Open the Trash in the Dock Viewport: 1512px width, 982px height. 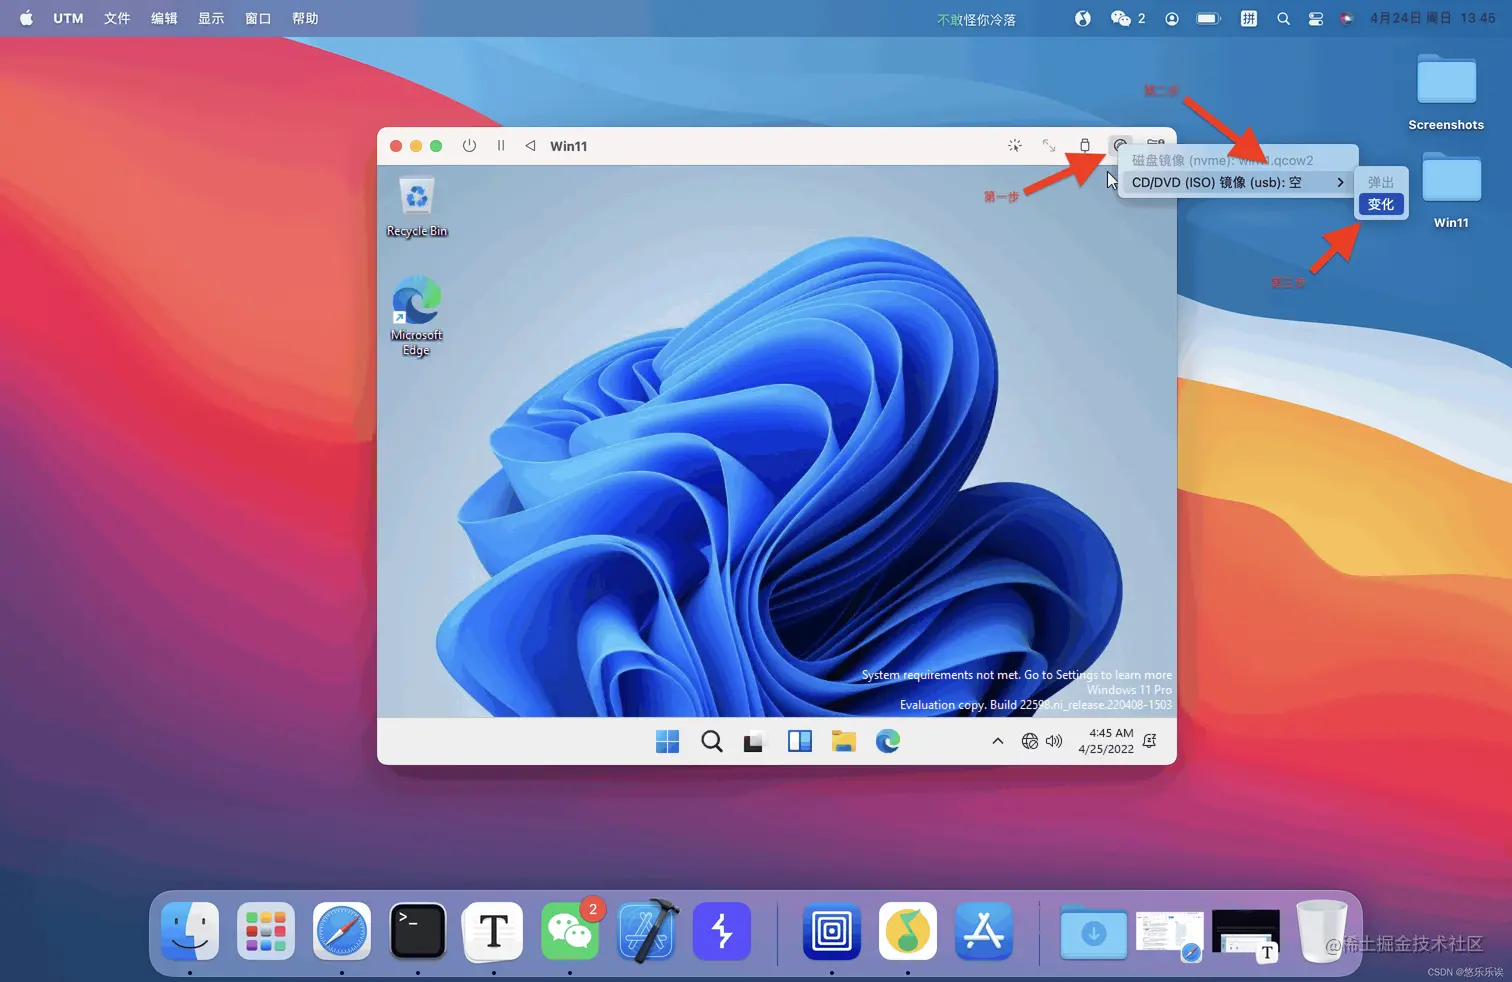pyautogui.click(x=1321, y=931)
